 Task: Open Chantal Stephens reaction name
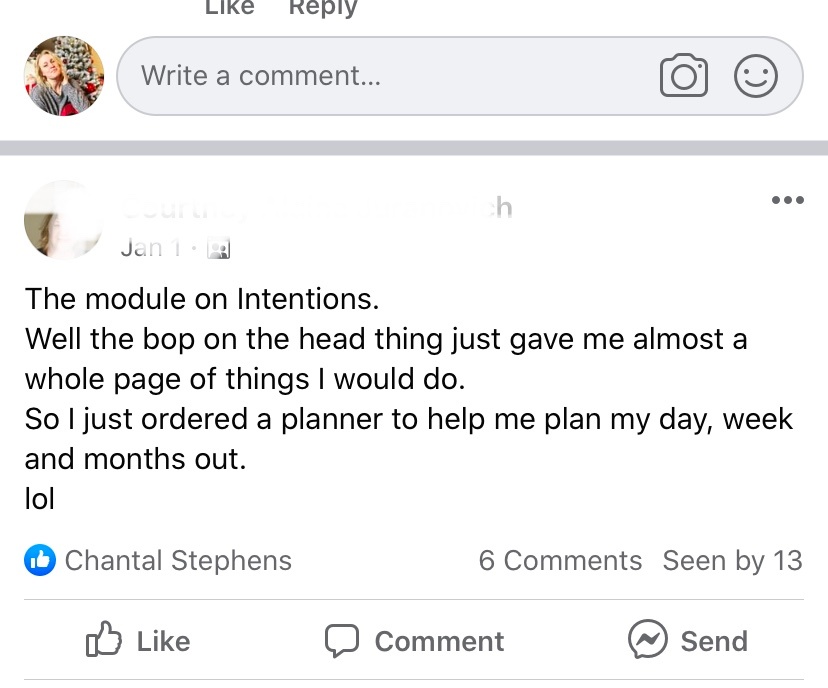(x=178, y=561)
